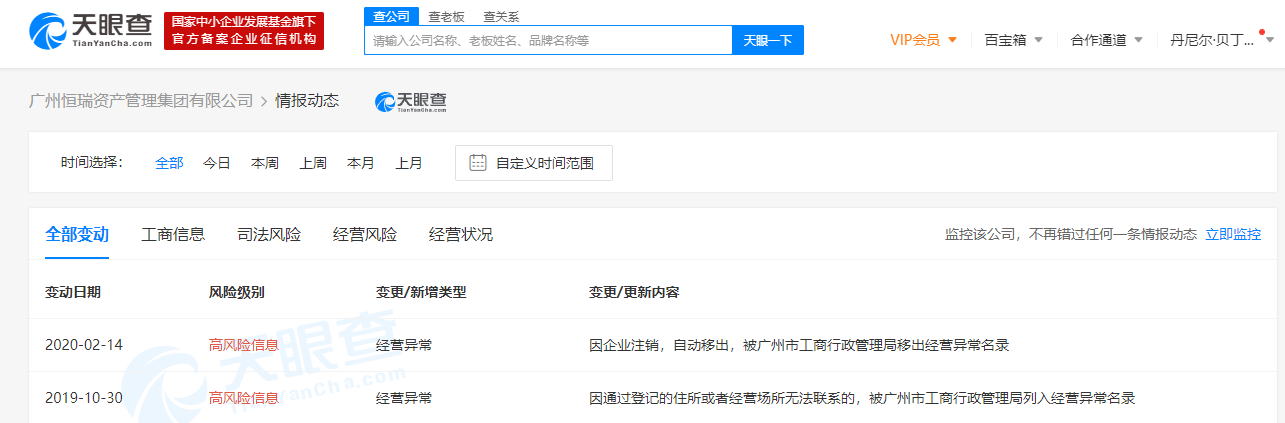This screenshot has width=1285, height=423.
Task: Click the 因通过登记的住所 record text
Action: (x=863, y=398)
